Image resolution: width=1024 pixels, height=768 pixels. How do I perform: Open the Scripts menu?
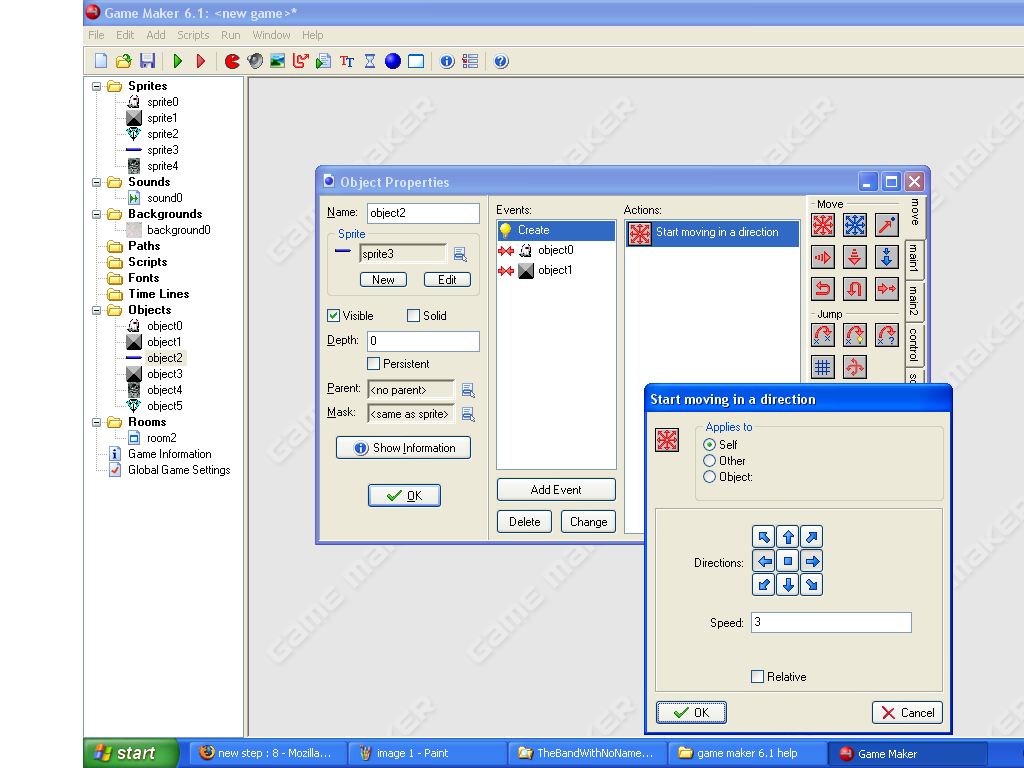tap(193, 35)
